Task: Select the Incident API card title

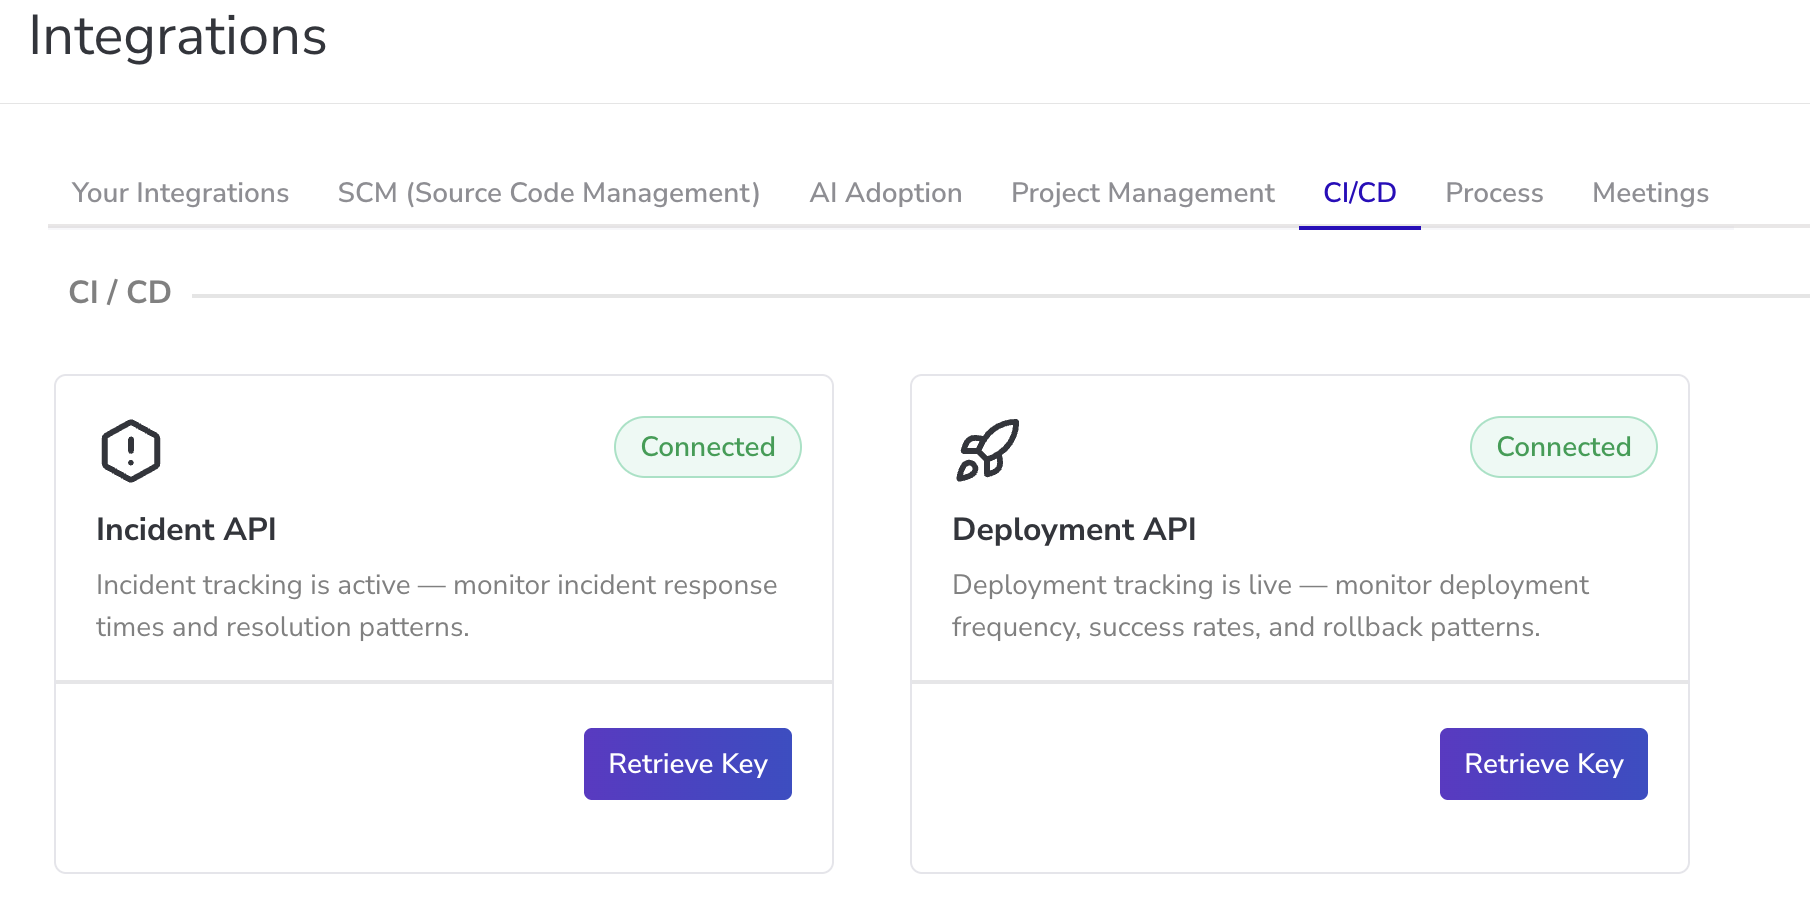Action: [x=186, y=529]
